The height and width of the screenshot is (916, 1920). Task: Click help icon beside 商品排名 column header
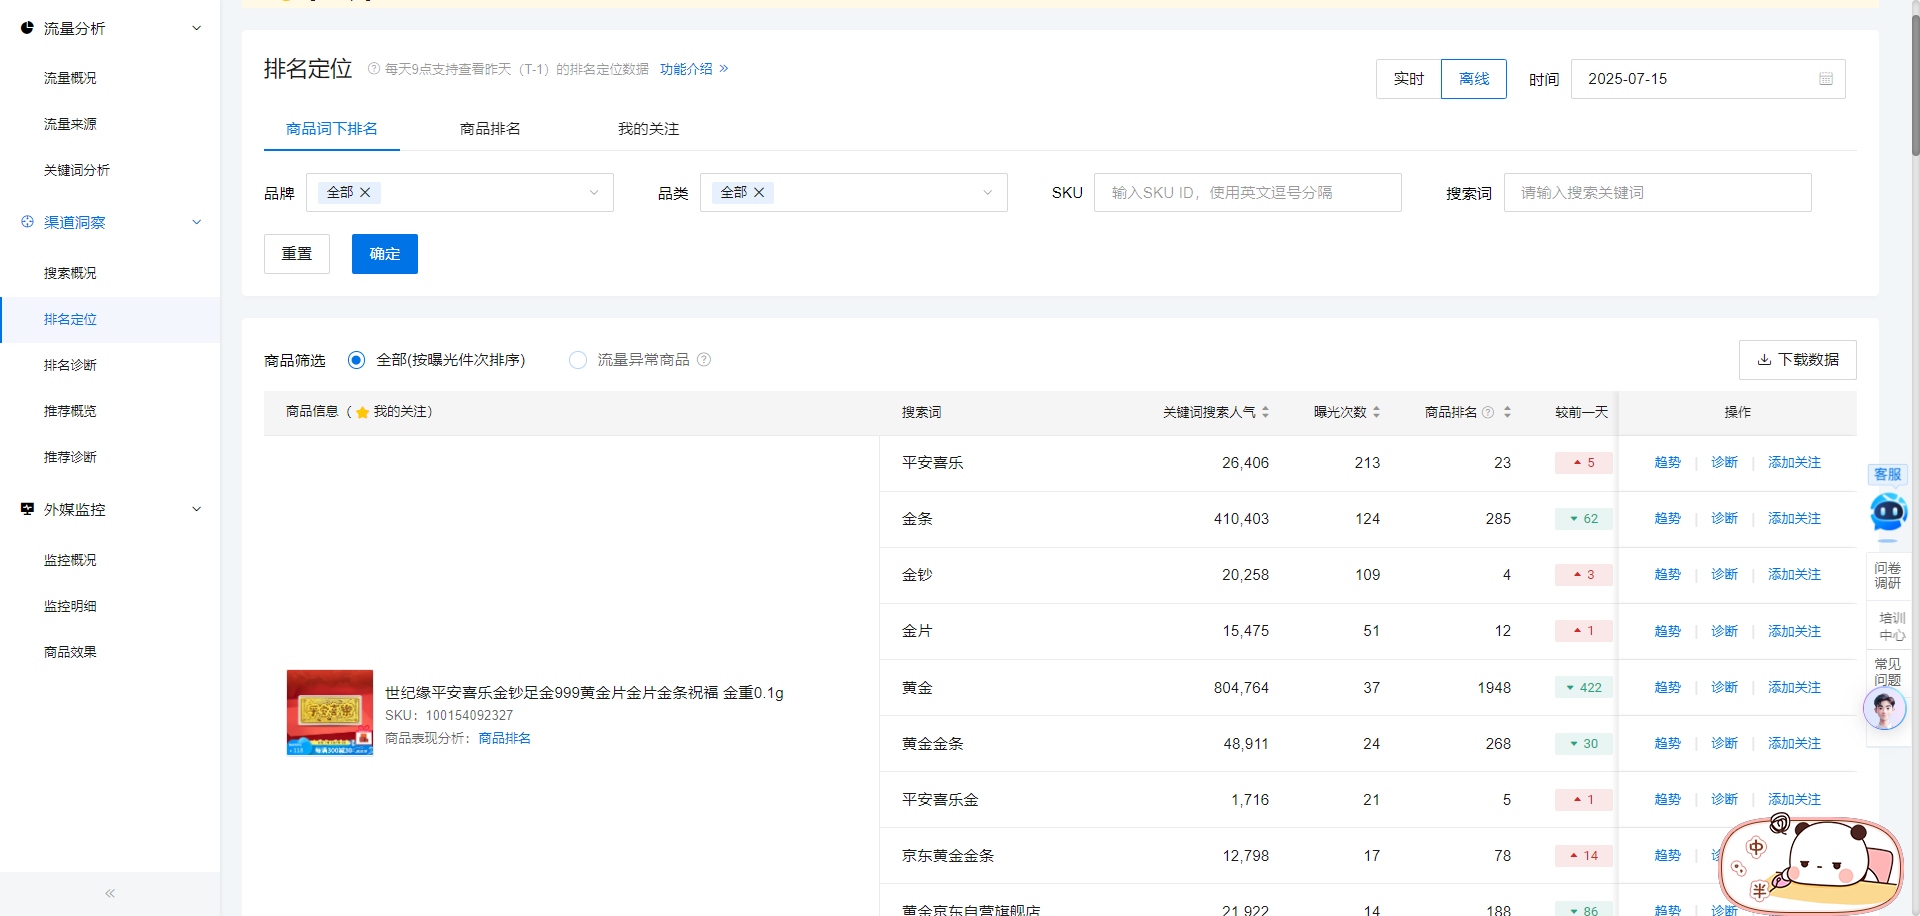pyautogui.click(x=1488, y=412)
